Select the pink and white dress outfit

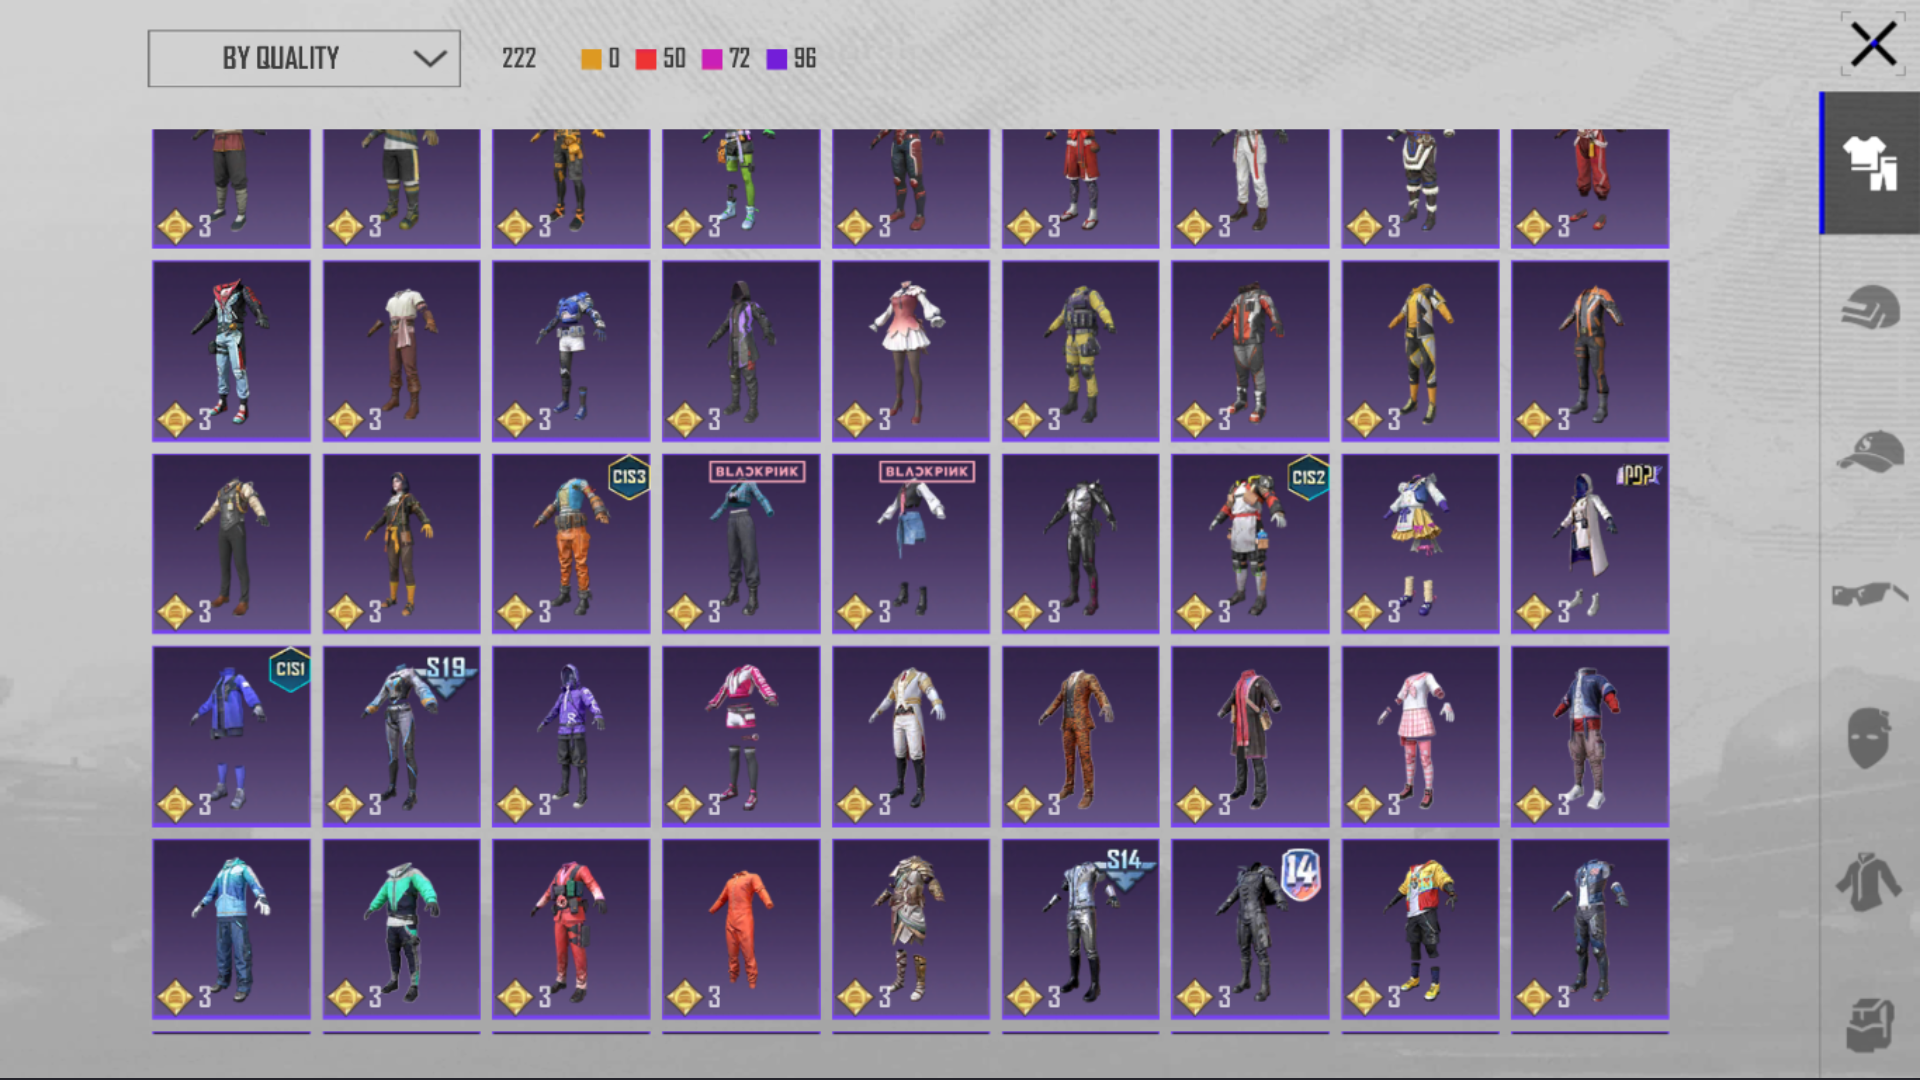(x=911, y=351)
